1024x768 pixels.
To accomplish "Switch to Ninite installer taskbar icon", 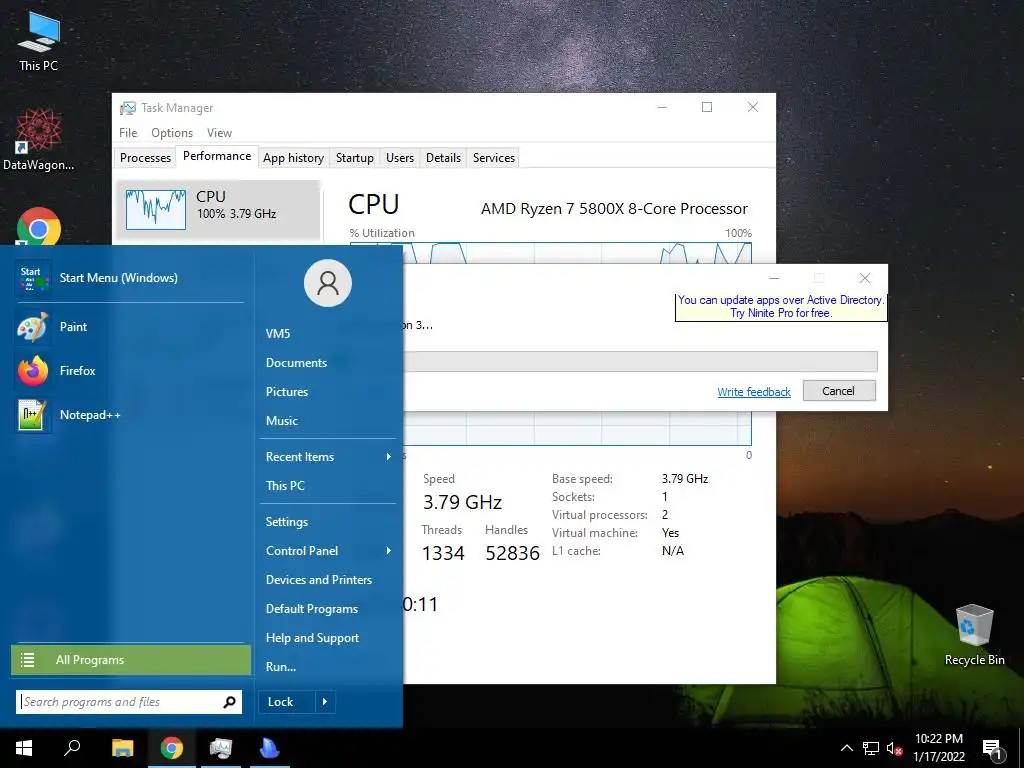I will pos(269,748).
